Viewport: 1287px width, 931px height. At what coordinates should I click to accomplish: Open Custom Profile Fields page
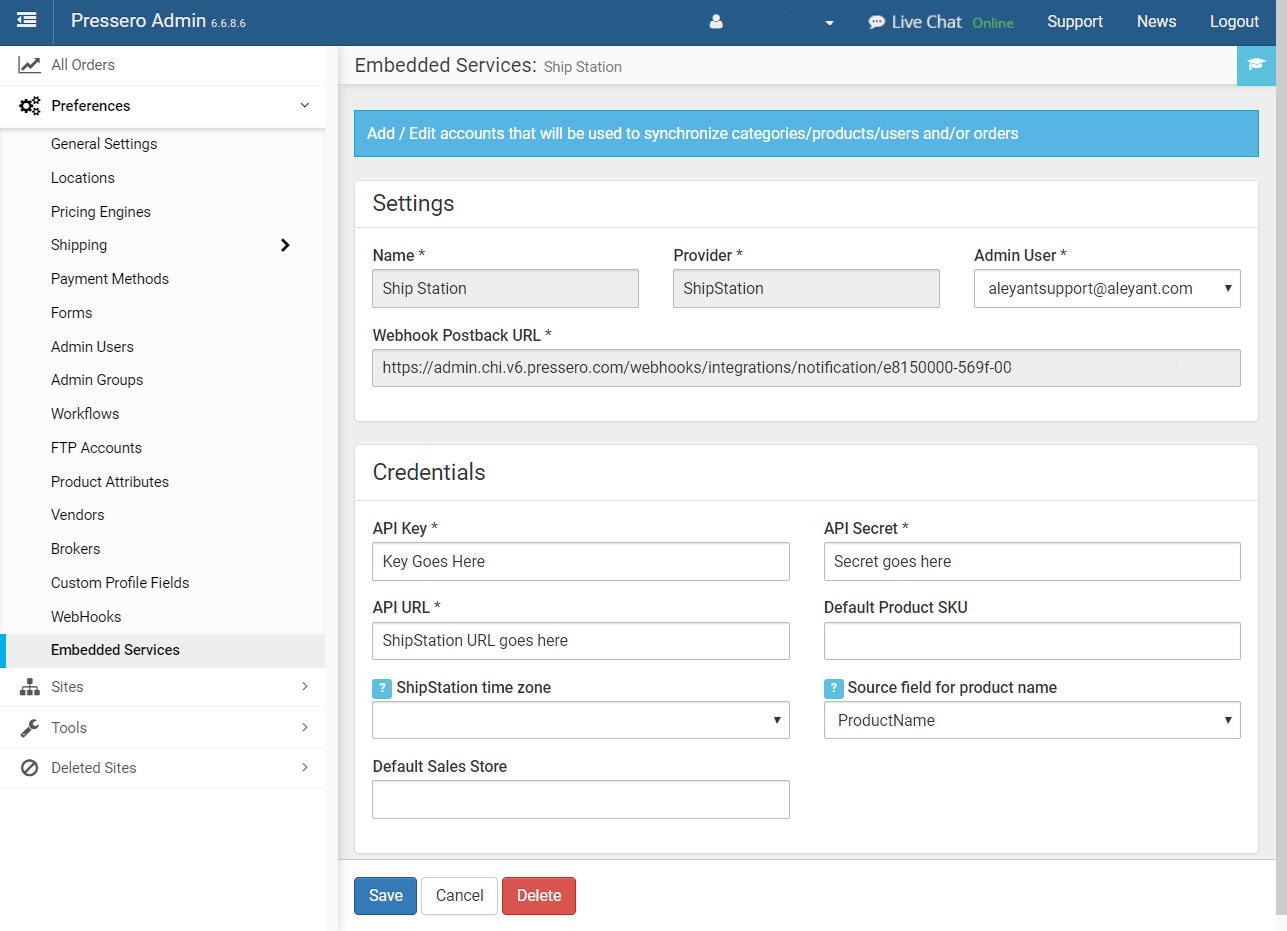coord(120,583)
